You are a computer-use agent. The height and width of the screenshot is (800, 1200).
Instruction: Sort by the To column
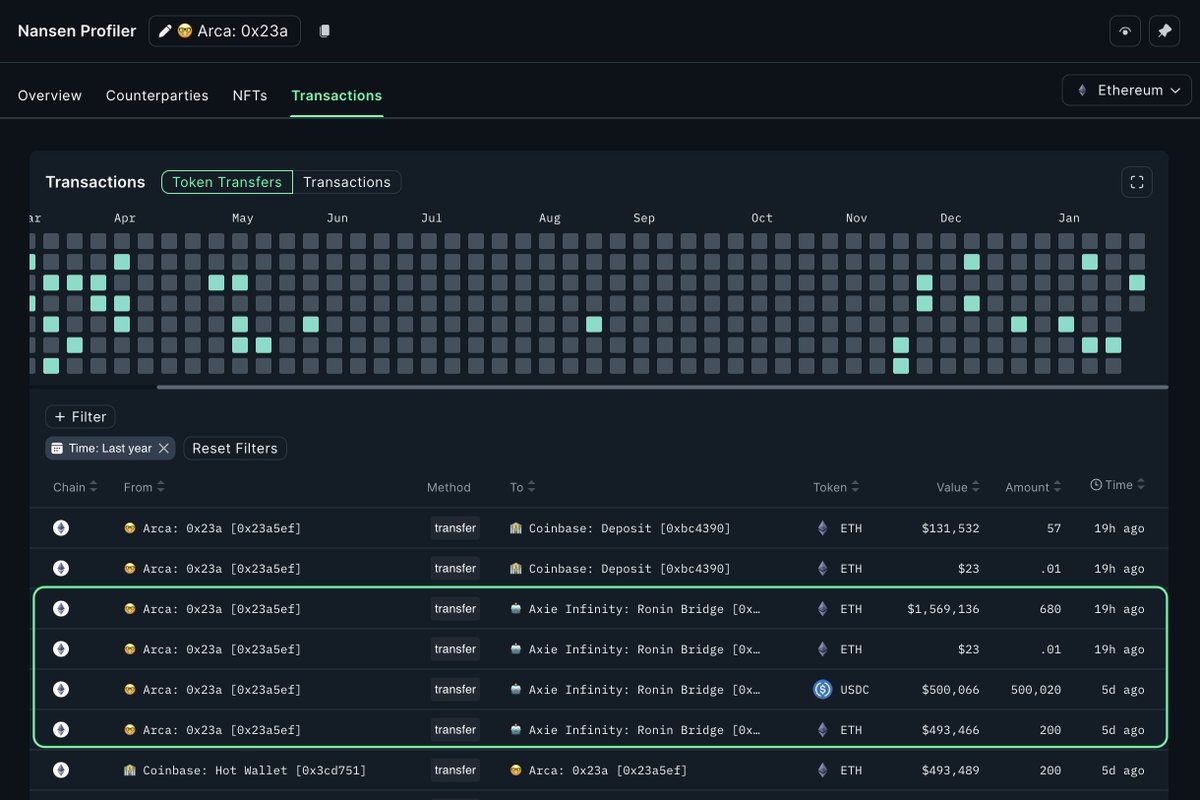(523, 487)
